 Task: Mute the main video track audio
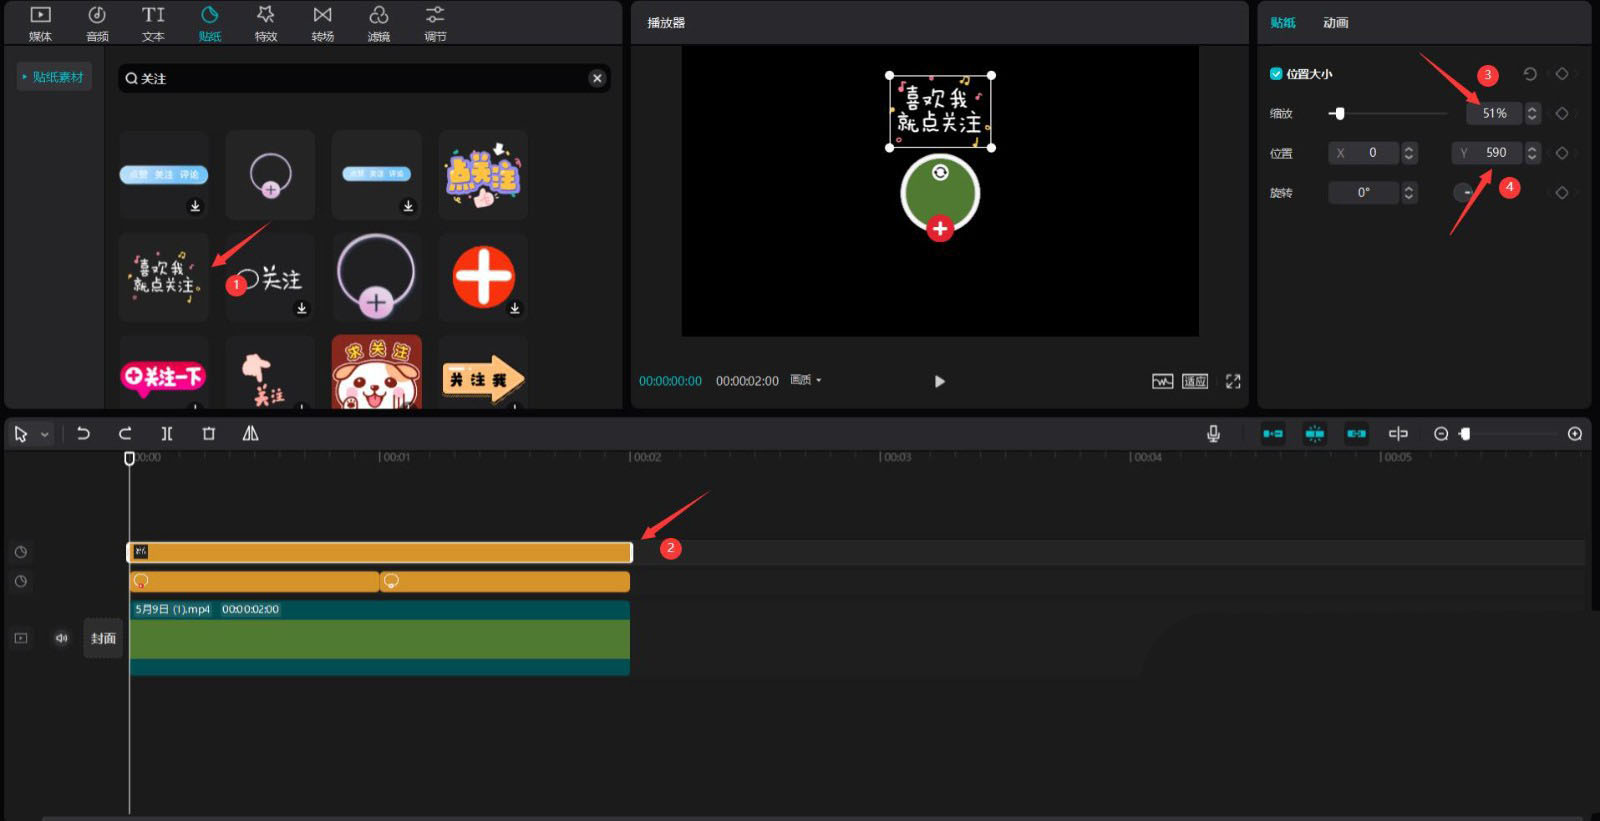tap(61, 638)
